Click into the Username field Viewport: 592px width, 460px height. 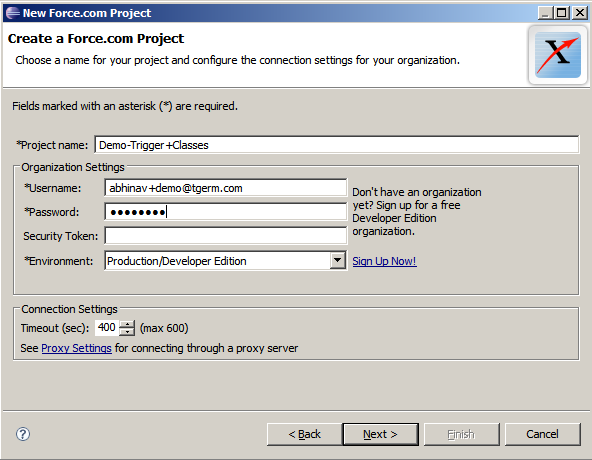[225, 188]
